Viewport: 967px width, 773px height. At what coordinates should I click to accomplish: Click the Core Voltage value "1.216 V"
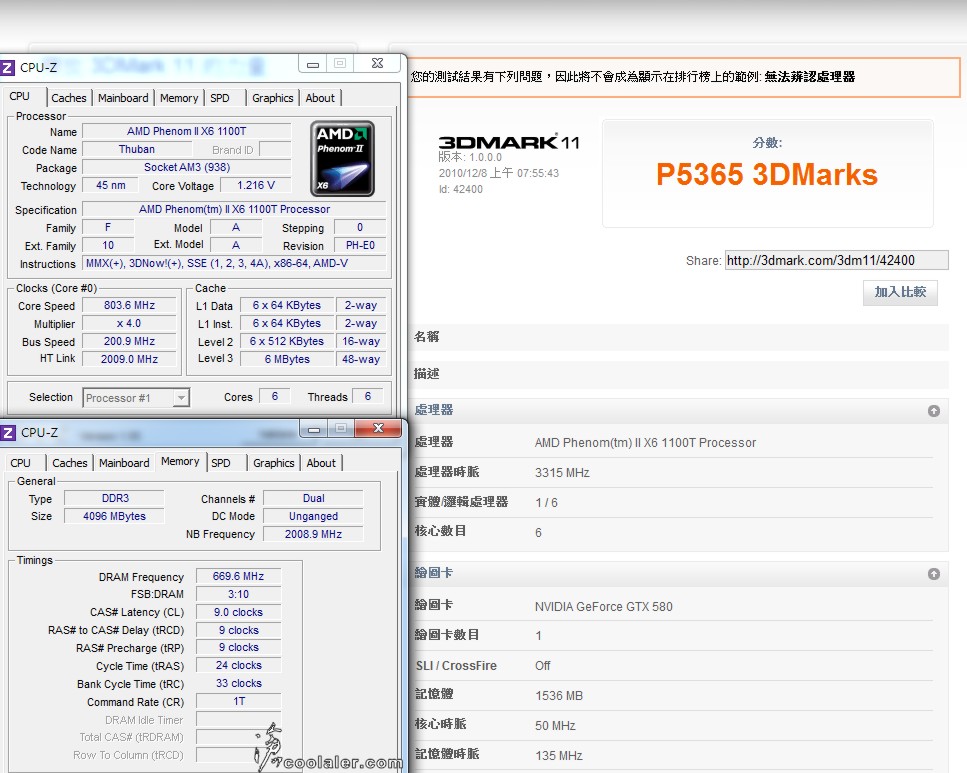[256, 185]
